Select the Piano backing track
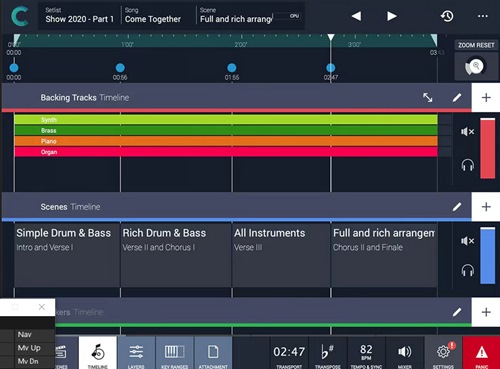500x369 pixels. (x=226, y=141)
